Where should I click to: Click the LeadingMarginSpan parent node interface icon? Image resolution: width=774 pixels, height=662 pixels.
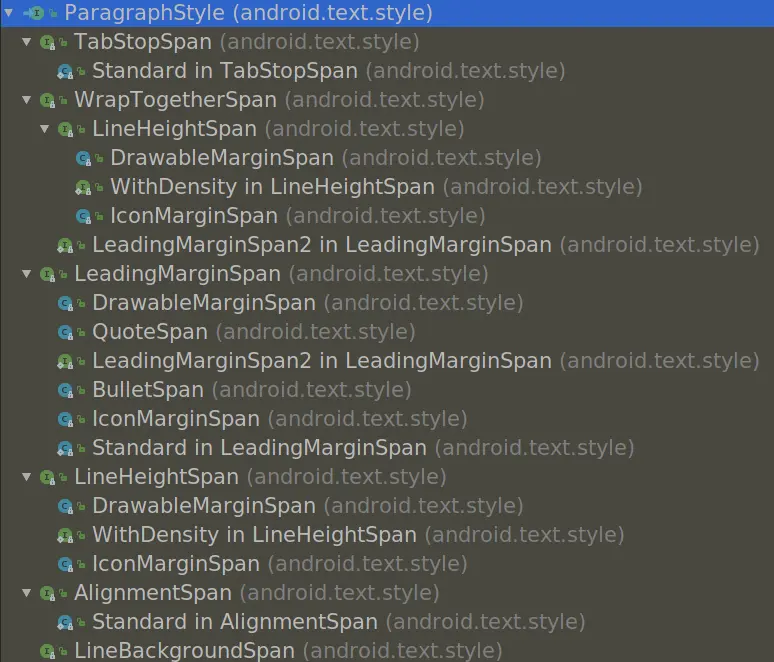click(x=47, y=274)
